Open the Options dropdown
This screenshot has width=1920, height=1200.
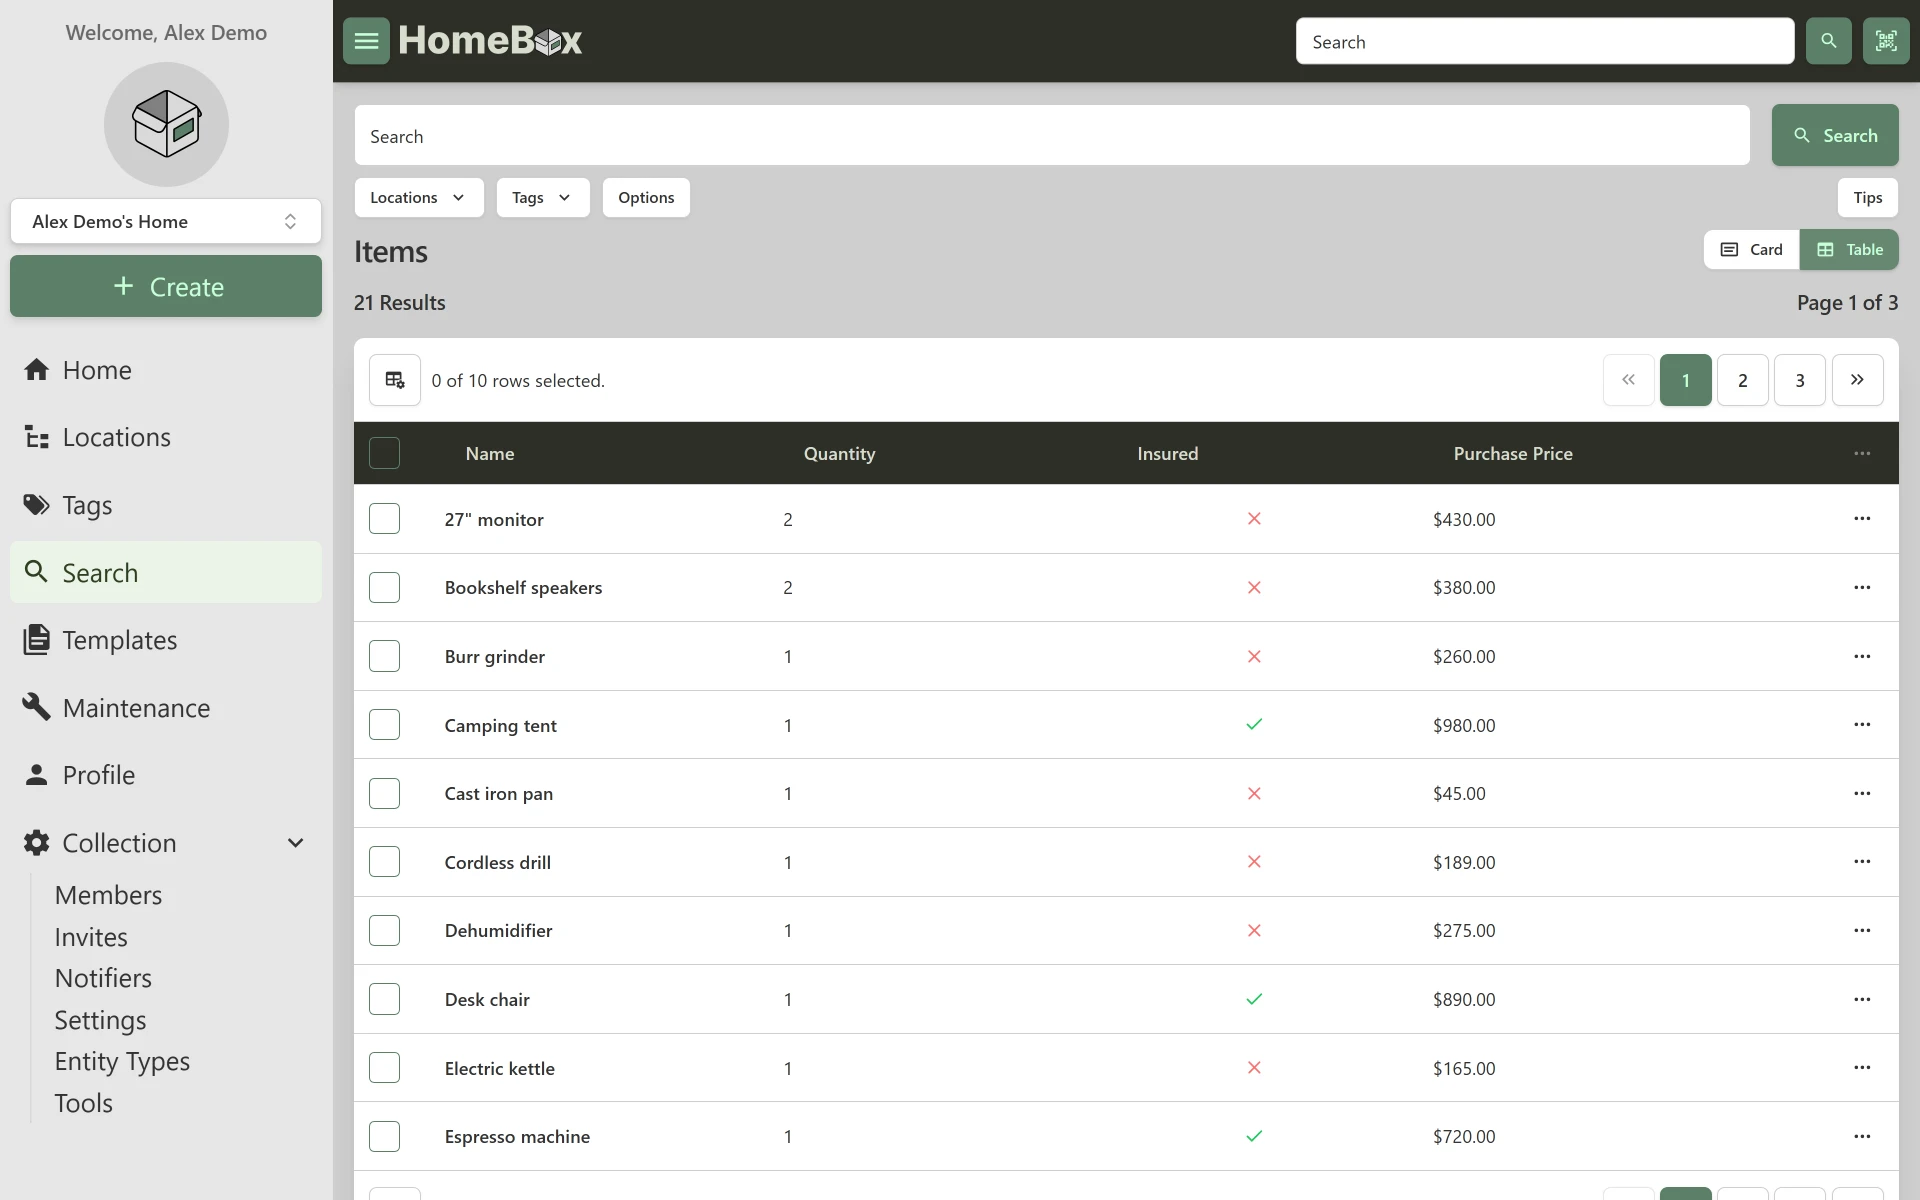[x=646, y=197]
